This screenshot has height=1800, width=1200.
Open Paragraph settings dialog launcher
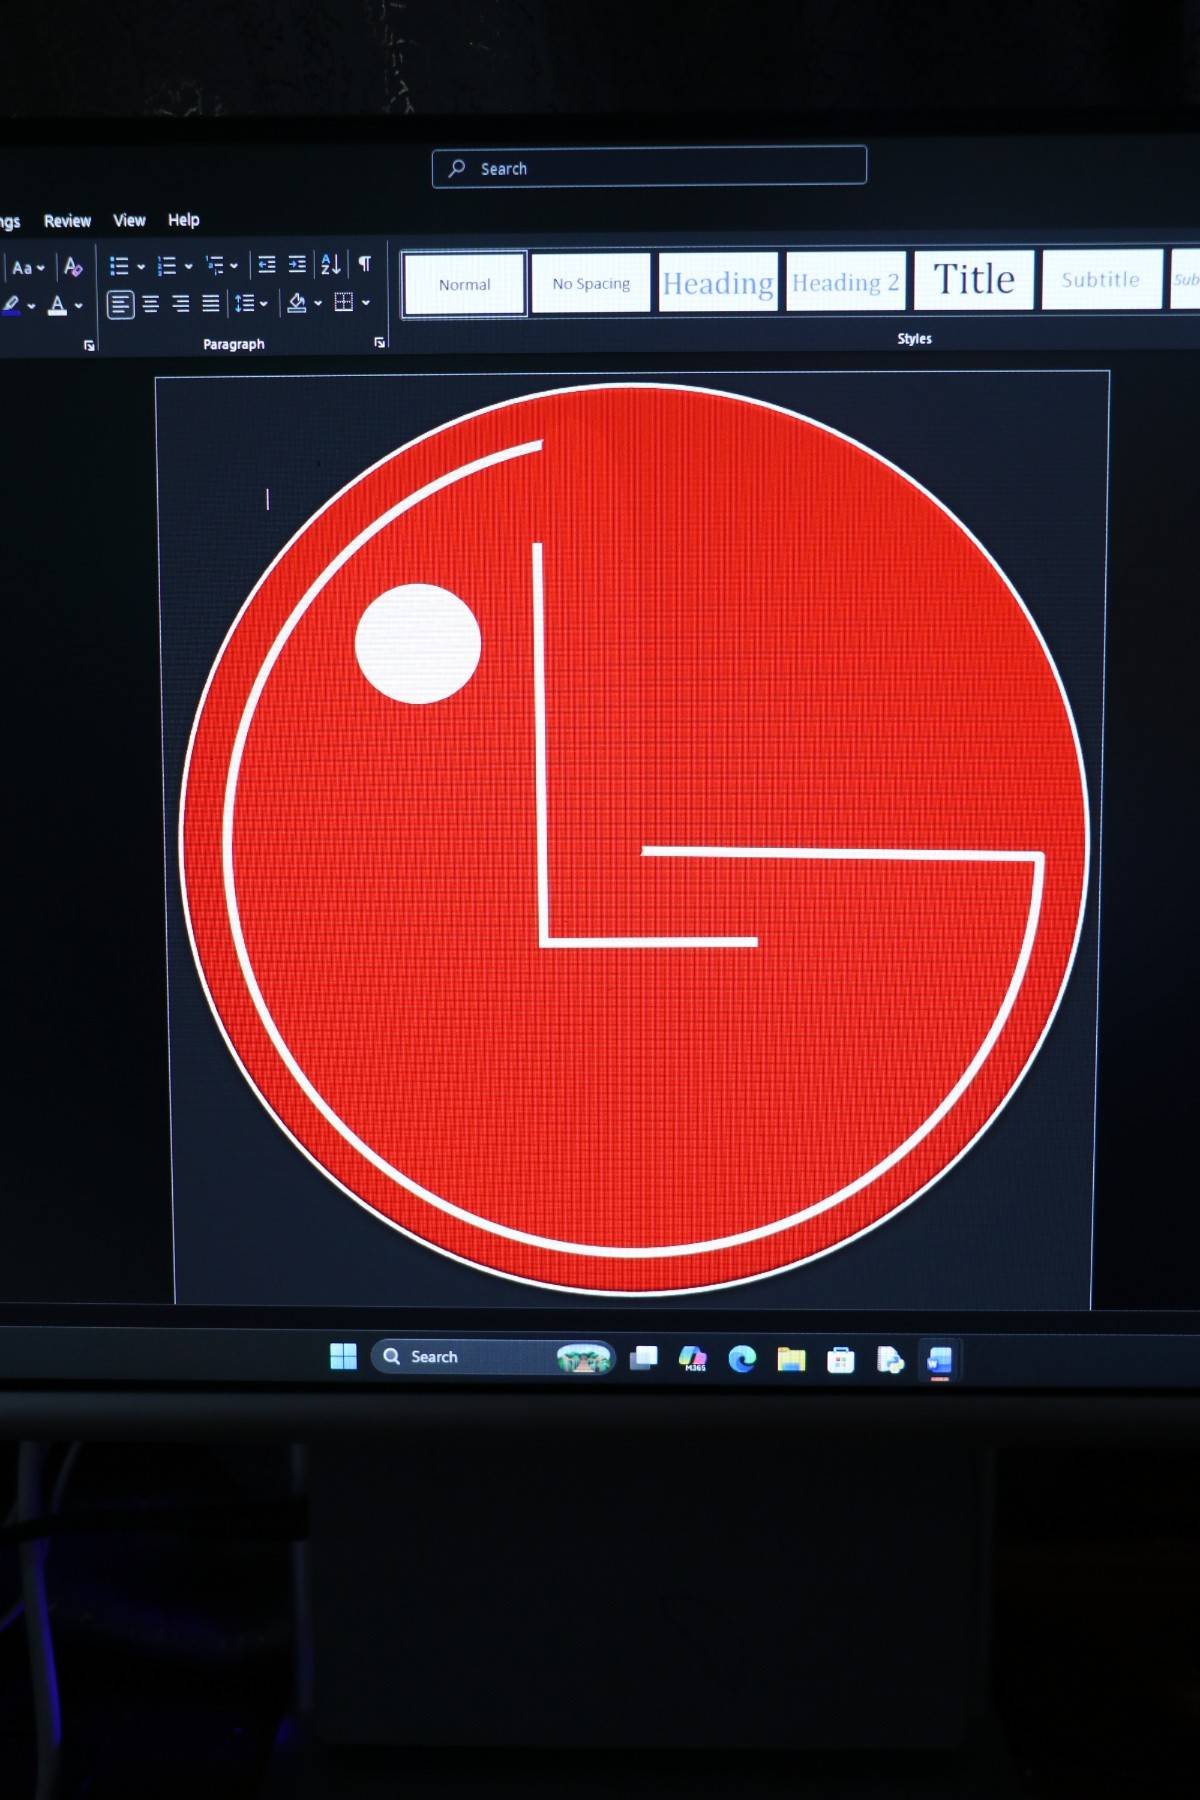380,343
